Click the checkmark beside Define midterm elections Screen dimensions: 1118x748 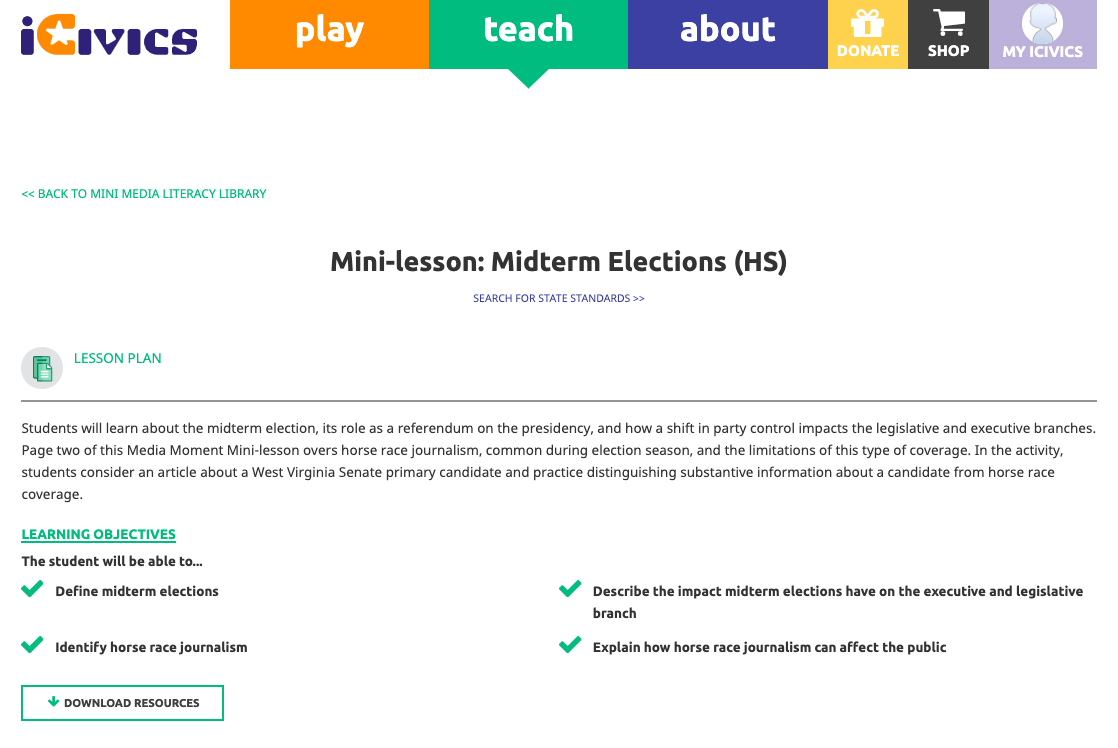point(32,588)
